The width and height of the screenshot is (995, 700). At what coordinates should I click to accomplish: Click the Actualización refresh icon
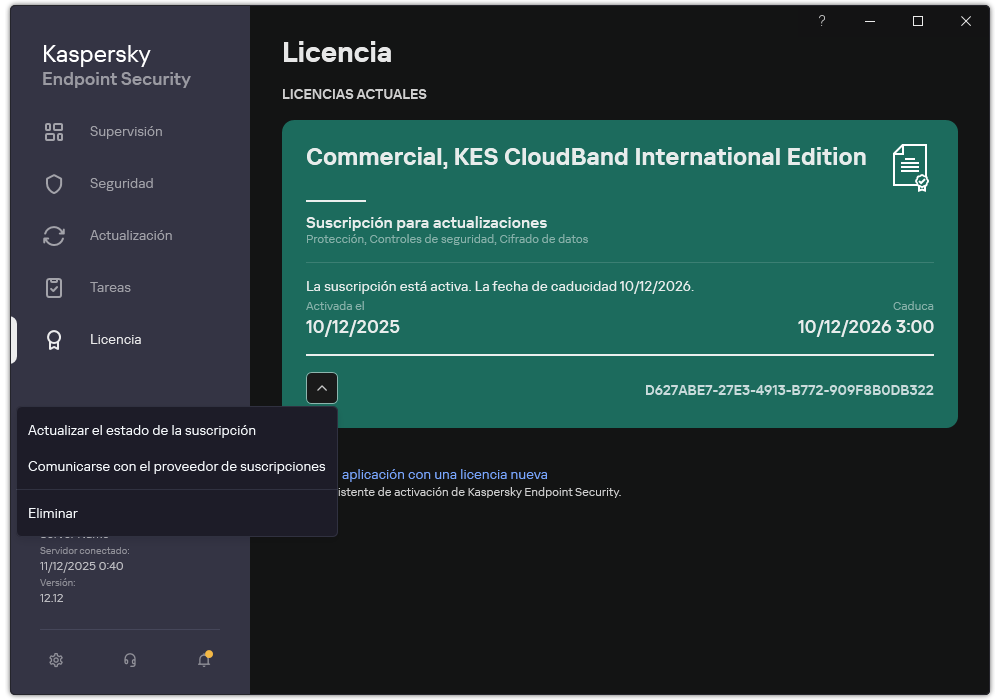(53, 235)
